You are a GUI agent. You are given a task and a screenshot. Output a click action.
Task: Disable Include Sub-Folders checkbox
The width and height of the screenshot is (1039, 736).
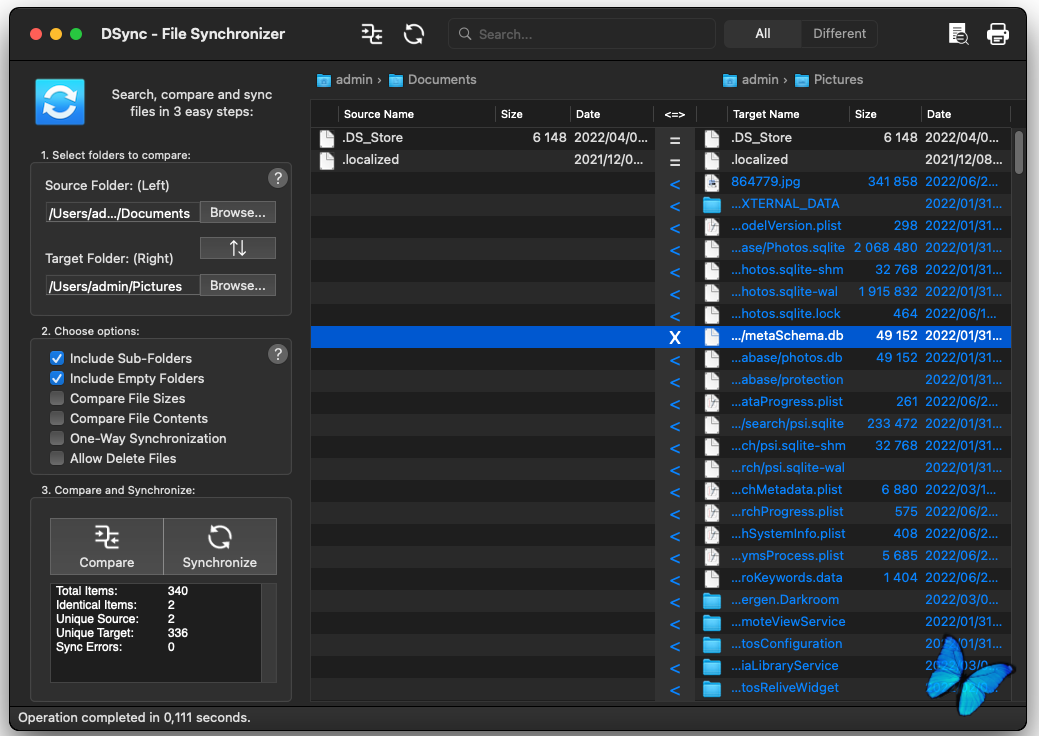pyautogui.click(x=58, y=358)
